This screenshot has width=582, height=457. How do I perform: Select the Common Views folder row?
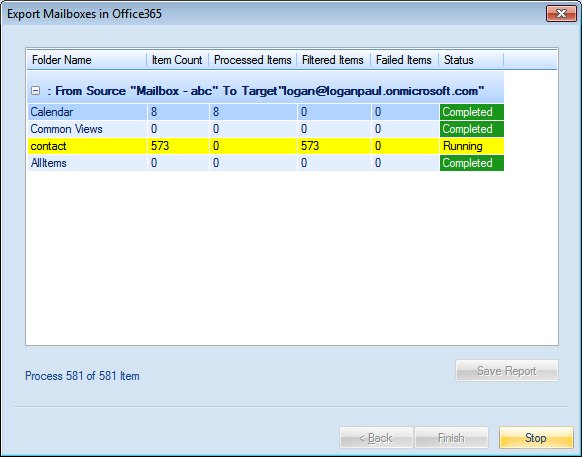point(266,129)
